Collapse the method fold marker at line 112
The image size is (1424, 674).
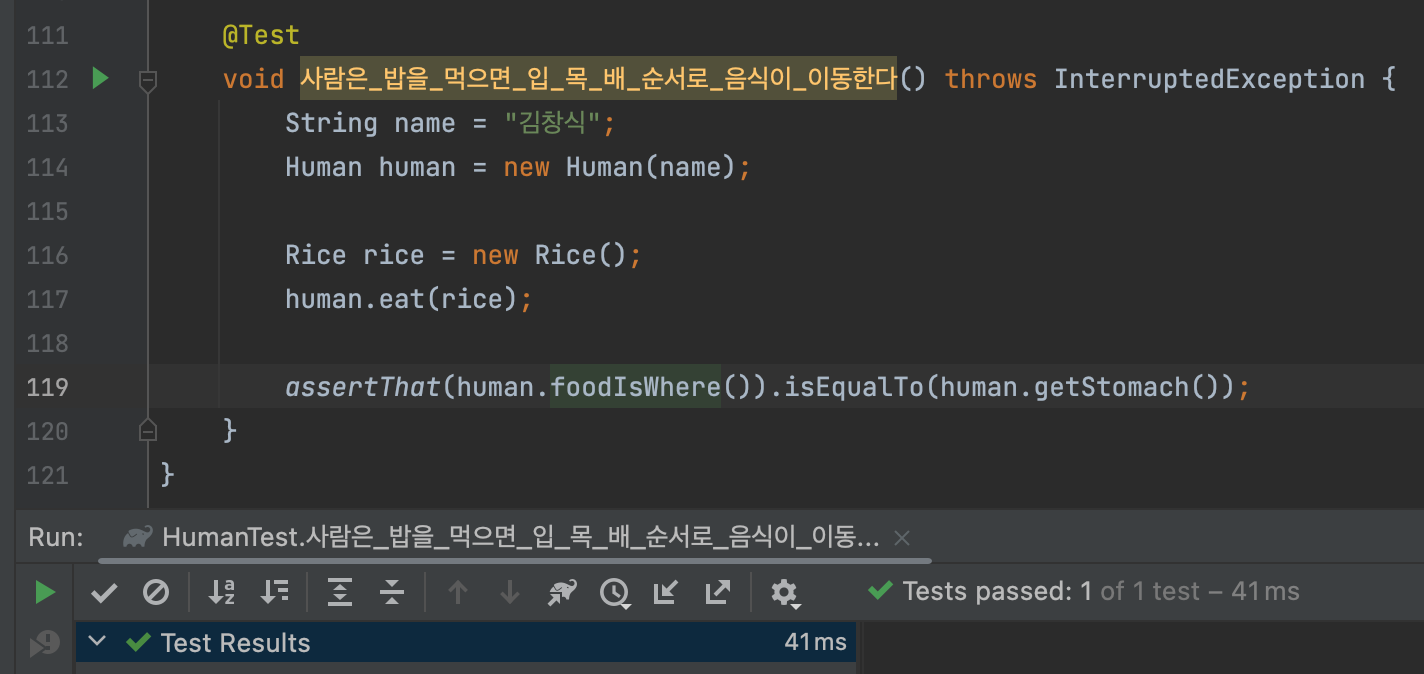[148, 80]
